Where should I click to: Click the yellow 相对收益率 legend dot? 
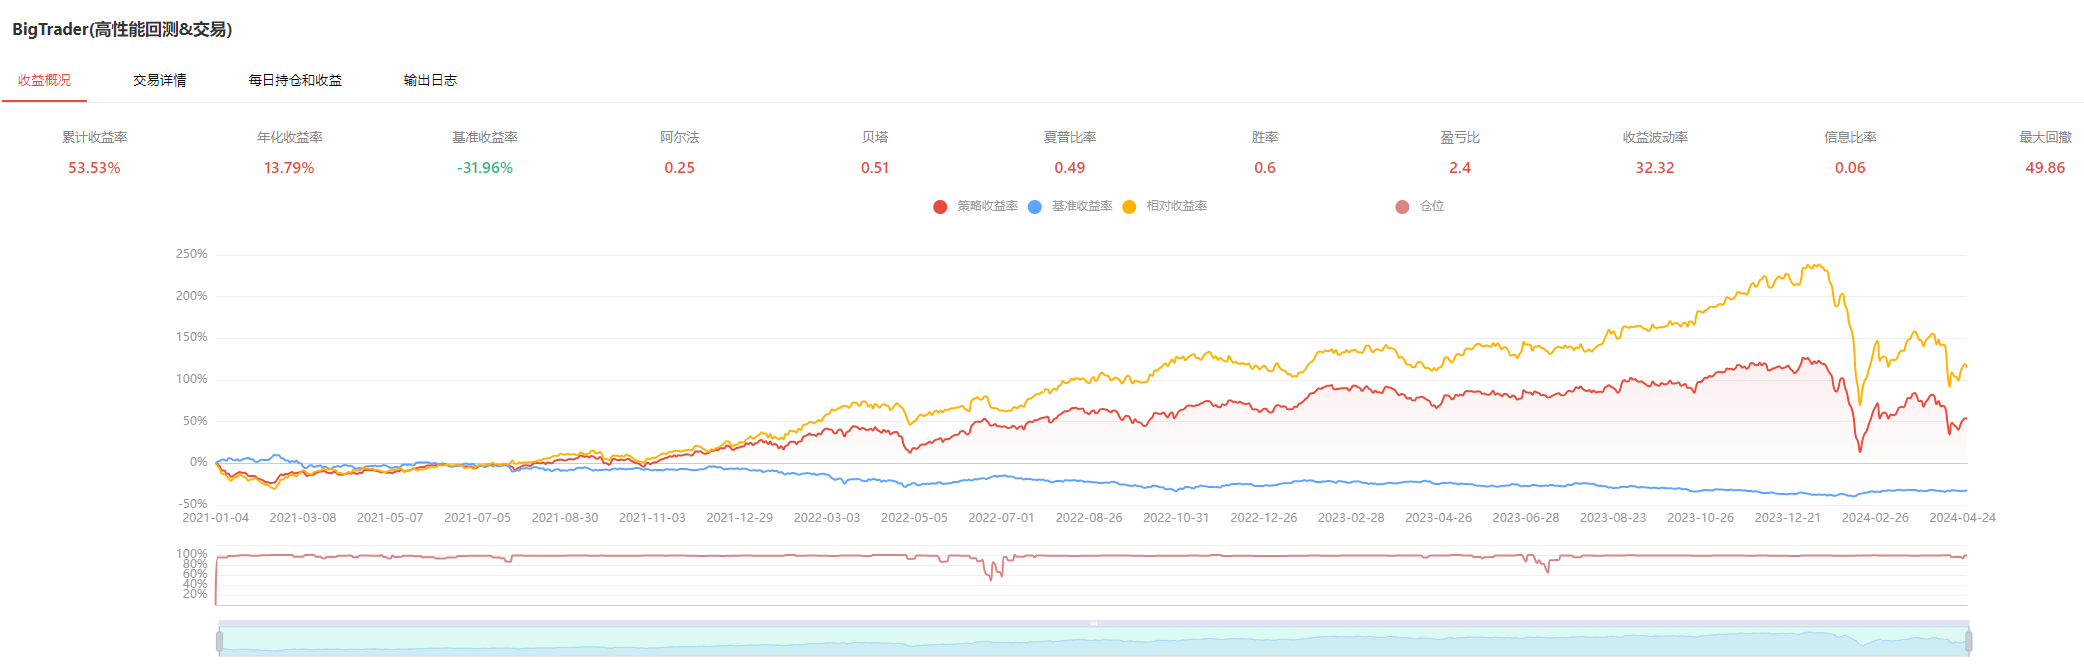[x=1129, y=207]
